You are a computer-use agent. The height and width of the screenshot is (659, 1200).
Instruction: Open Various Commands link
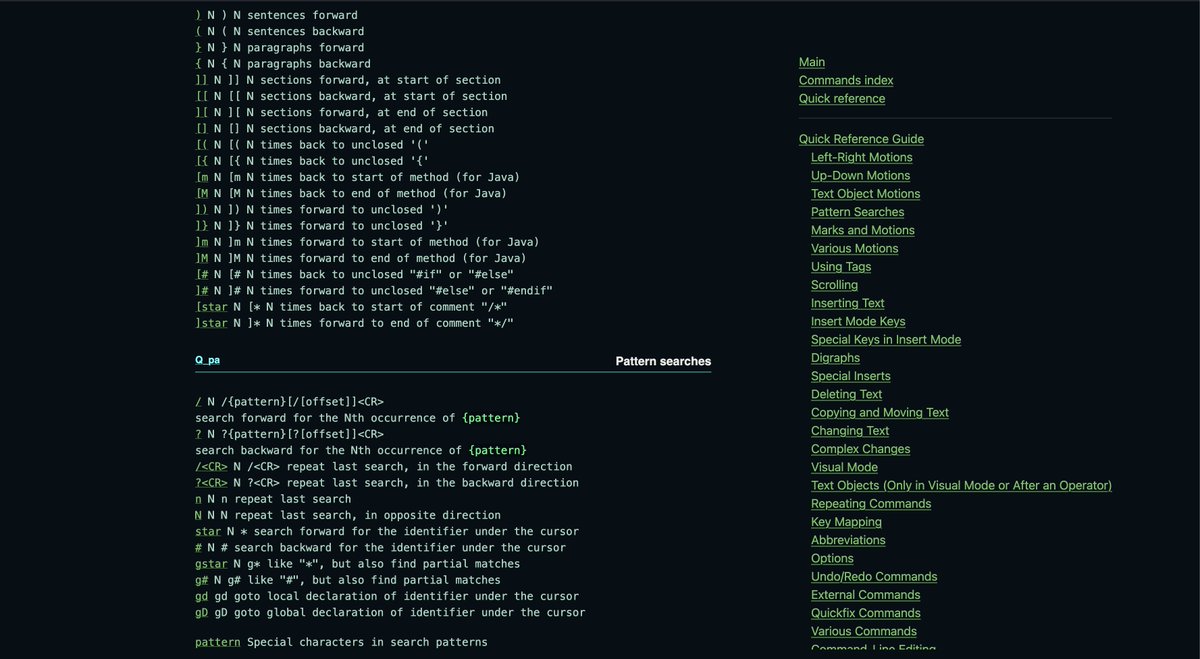864,631
